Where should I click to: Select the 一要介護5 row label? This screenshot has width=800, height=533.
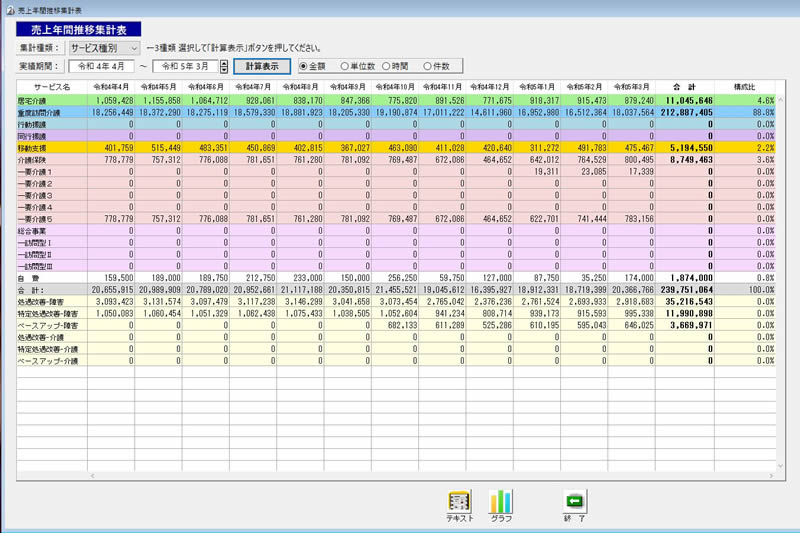[52, 219]
